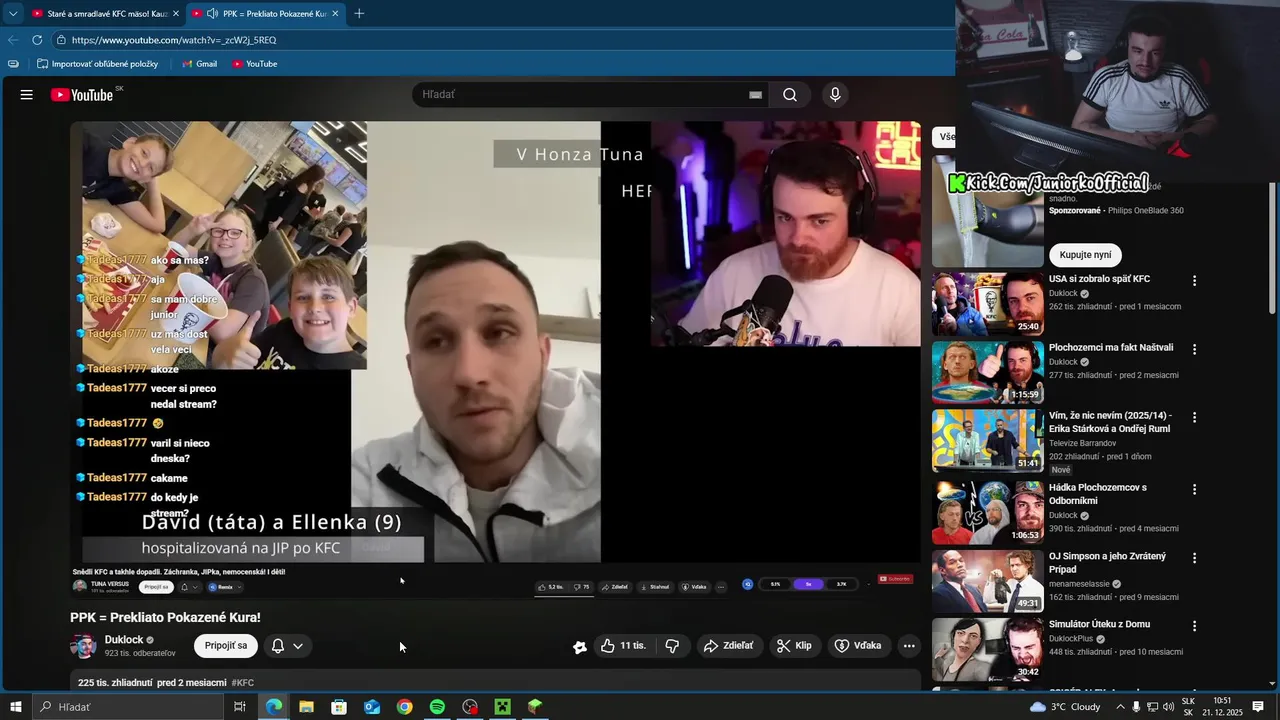The height and width of the screenshot is (720, 1280).
Task: Play 'USA si zobralo späť KFC' thumbnail
Action: (x=987, y=304)
